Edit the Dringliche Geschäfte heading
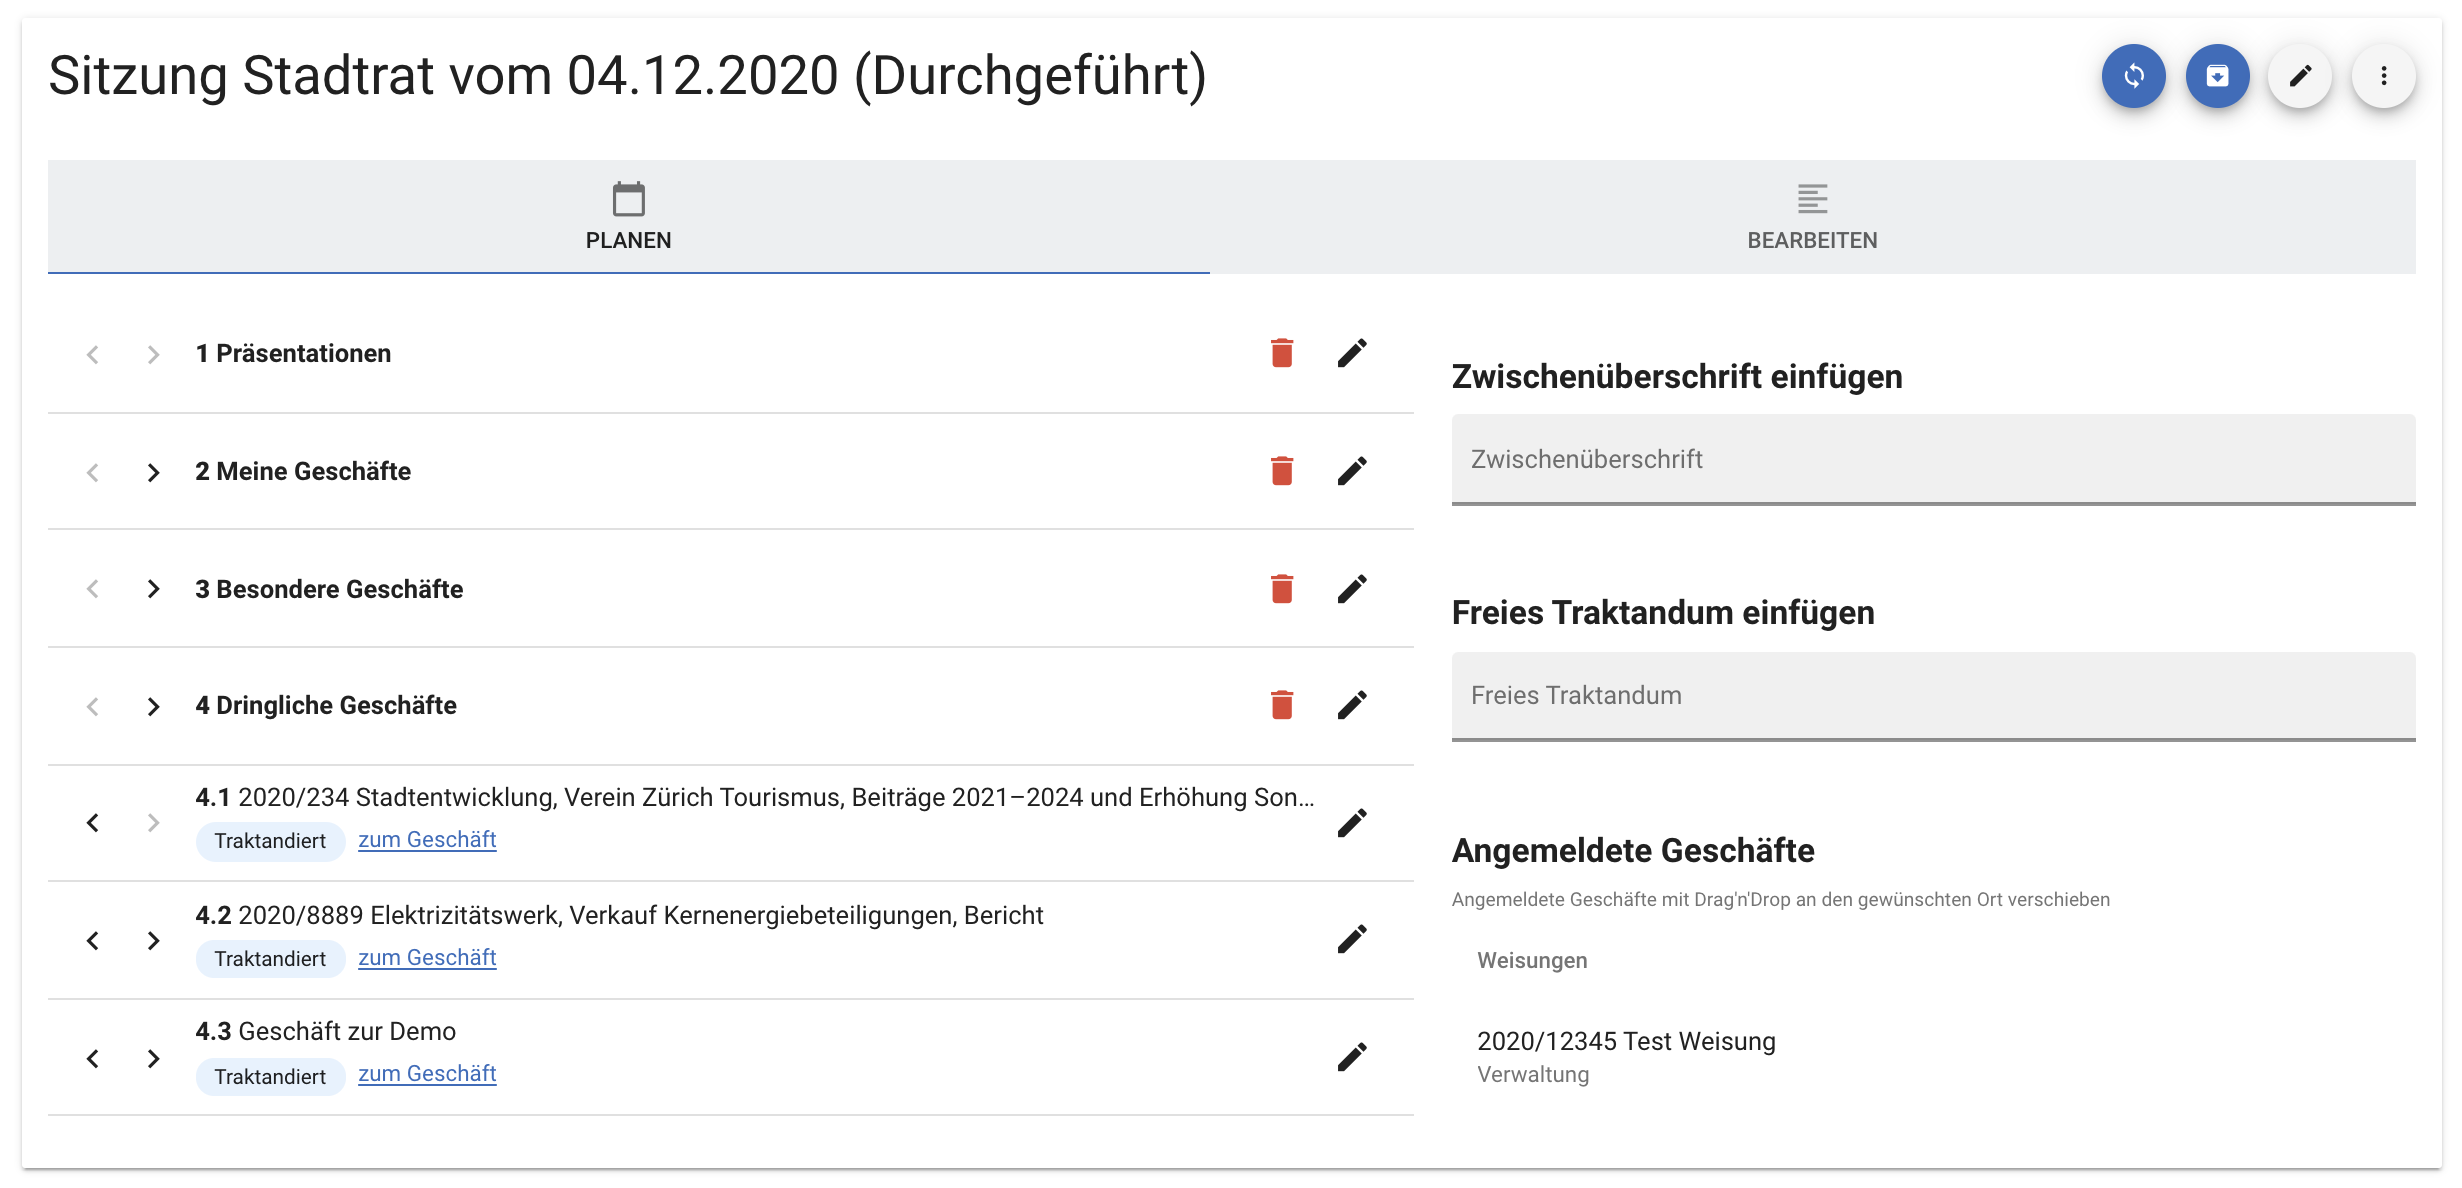This screenshot has width=2462, height=1188. tap(1351, 705)
